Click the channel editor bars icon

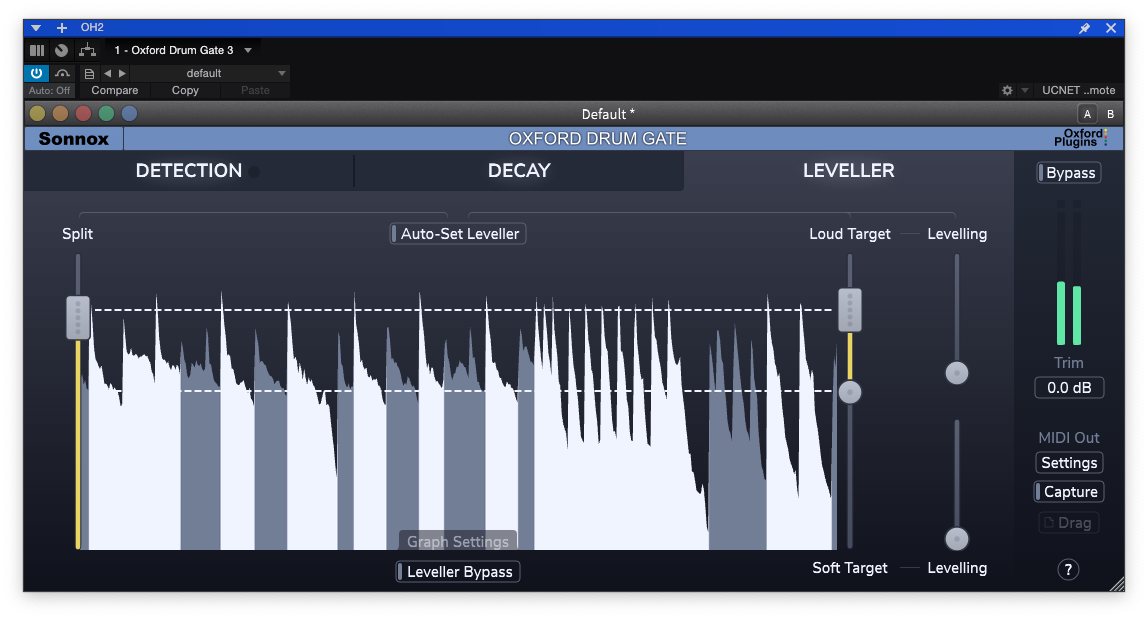[37, 51]
